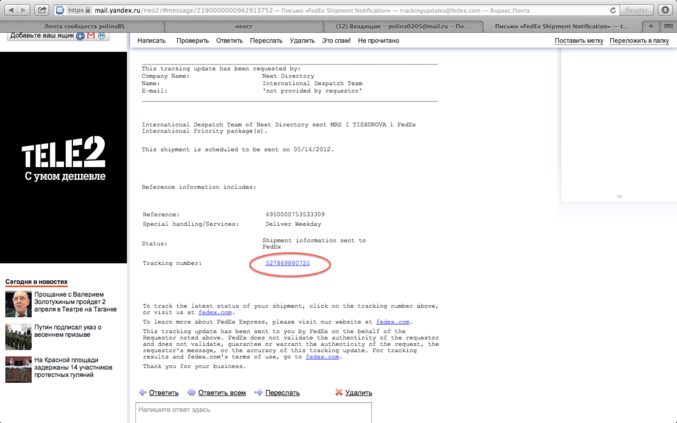
Task: Open Переложить в папку menu
Action: 639,41
